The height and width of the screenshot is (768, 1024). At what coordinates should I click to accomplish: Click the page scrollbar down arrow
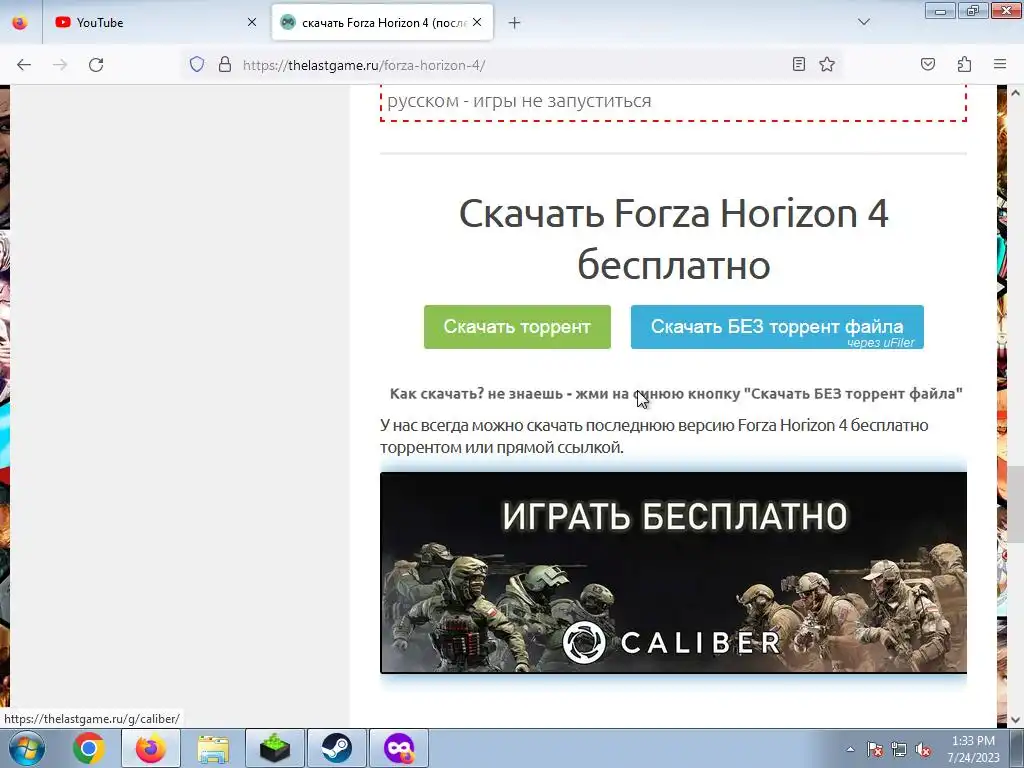tap(1016, 720)
